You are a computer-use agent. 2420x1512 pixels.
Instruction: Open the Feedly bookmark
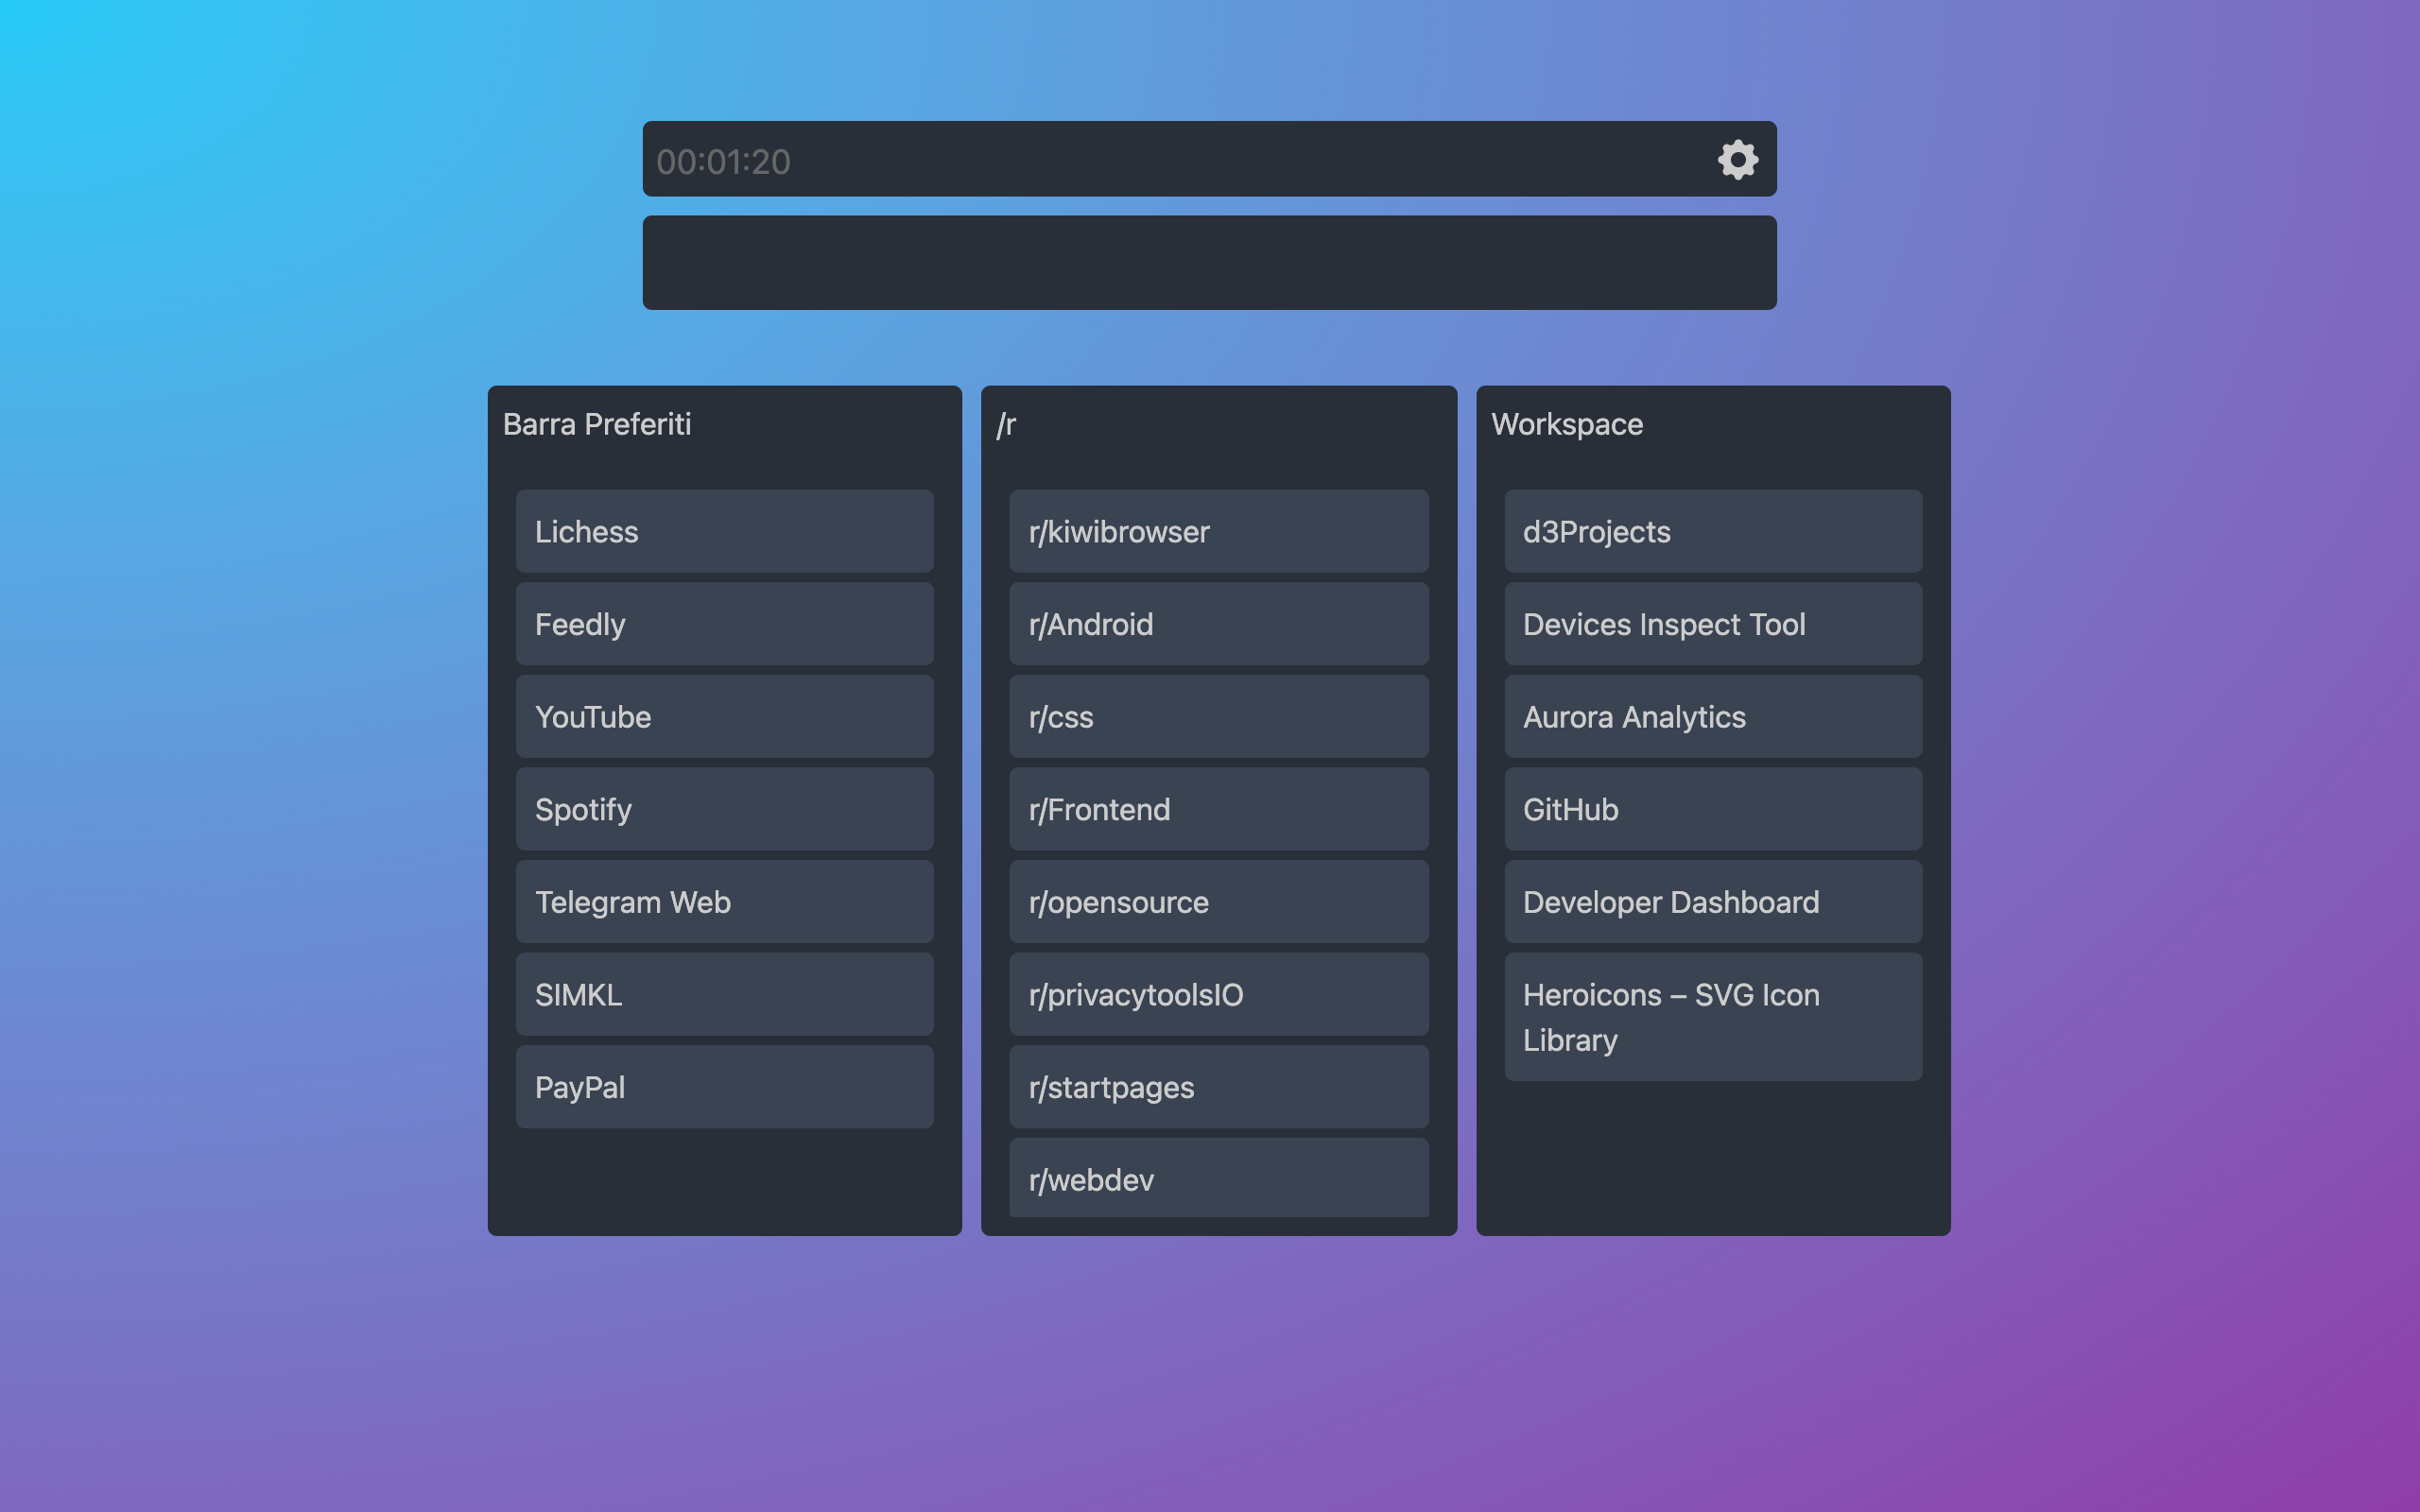pyautogui.click(x=724, y=624)
